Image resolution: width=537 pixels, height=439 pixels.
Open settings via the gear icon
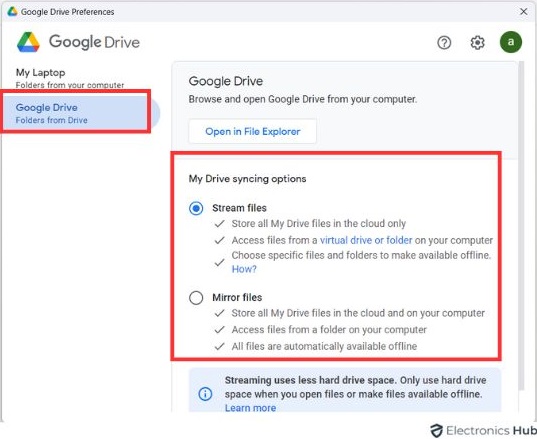477,42
